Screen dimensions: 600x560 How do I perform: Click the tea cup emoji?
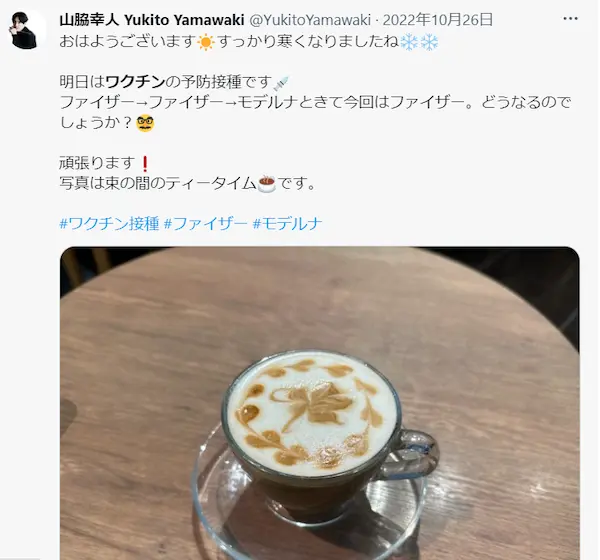[267, 184]
